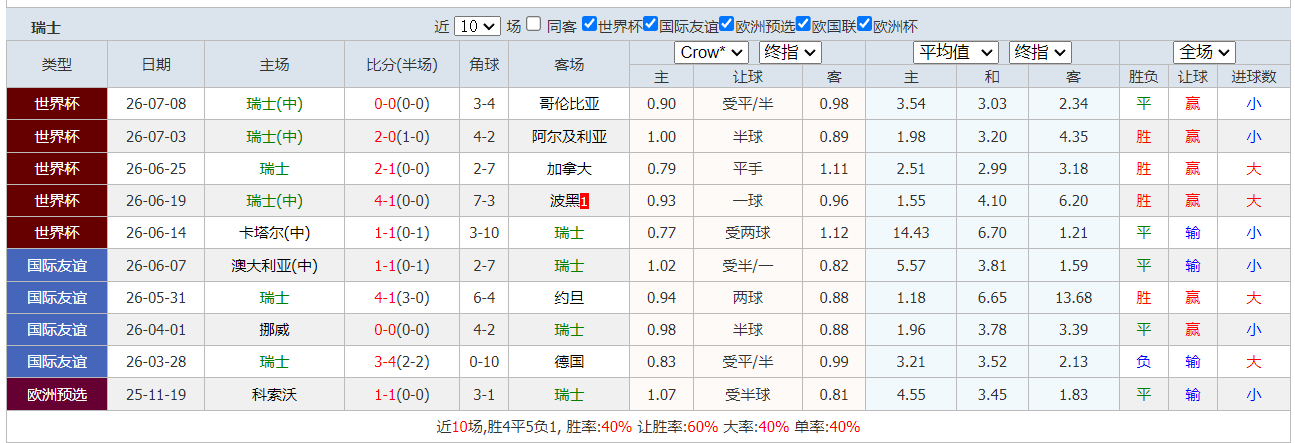Click the 日期 column header
This screenshot has height=443, width=1295.
click(156, 64)
